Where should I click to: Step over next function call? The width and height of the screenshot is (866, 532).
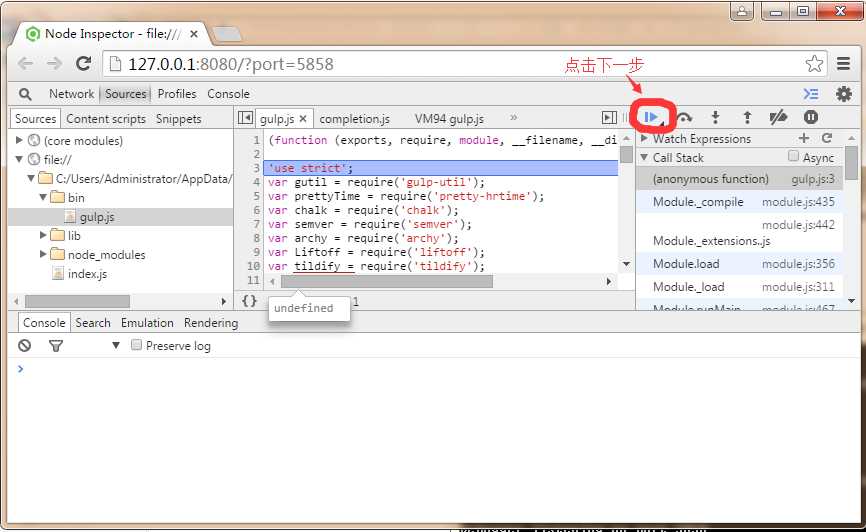point(684,117)
